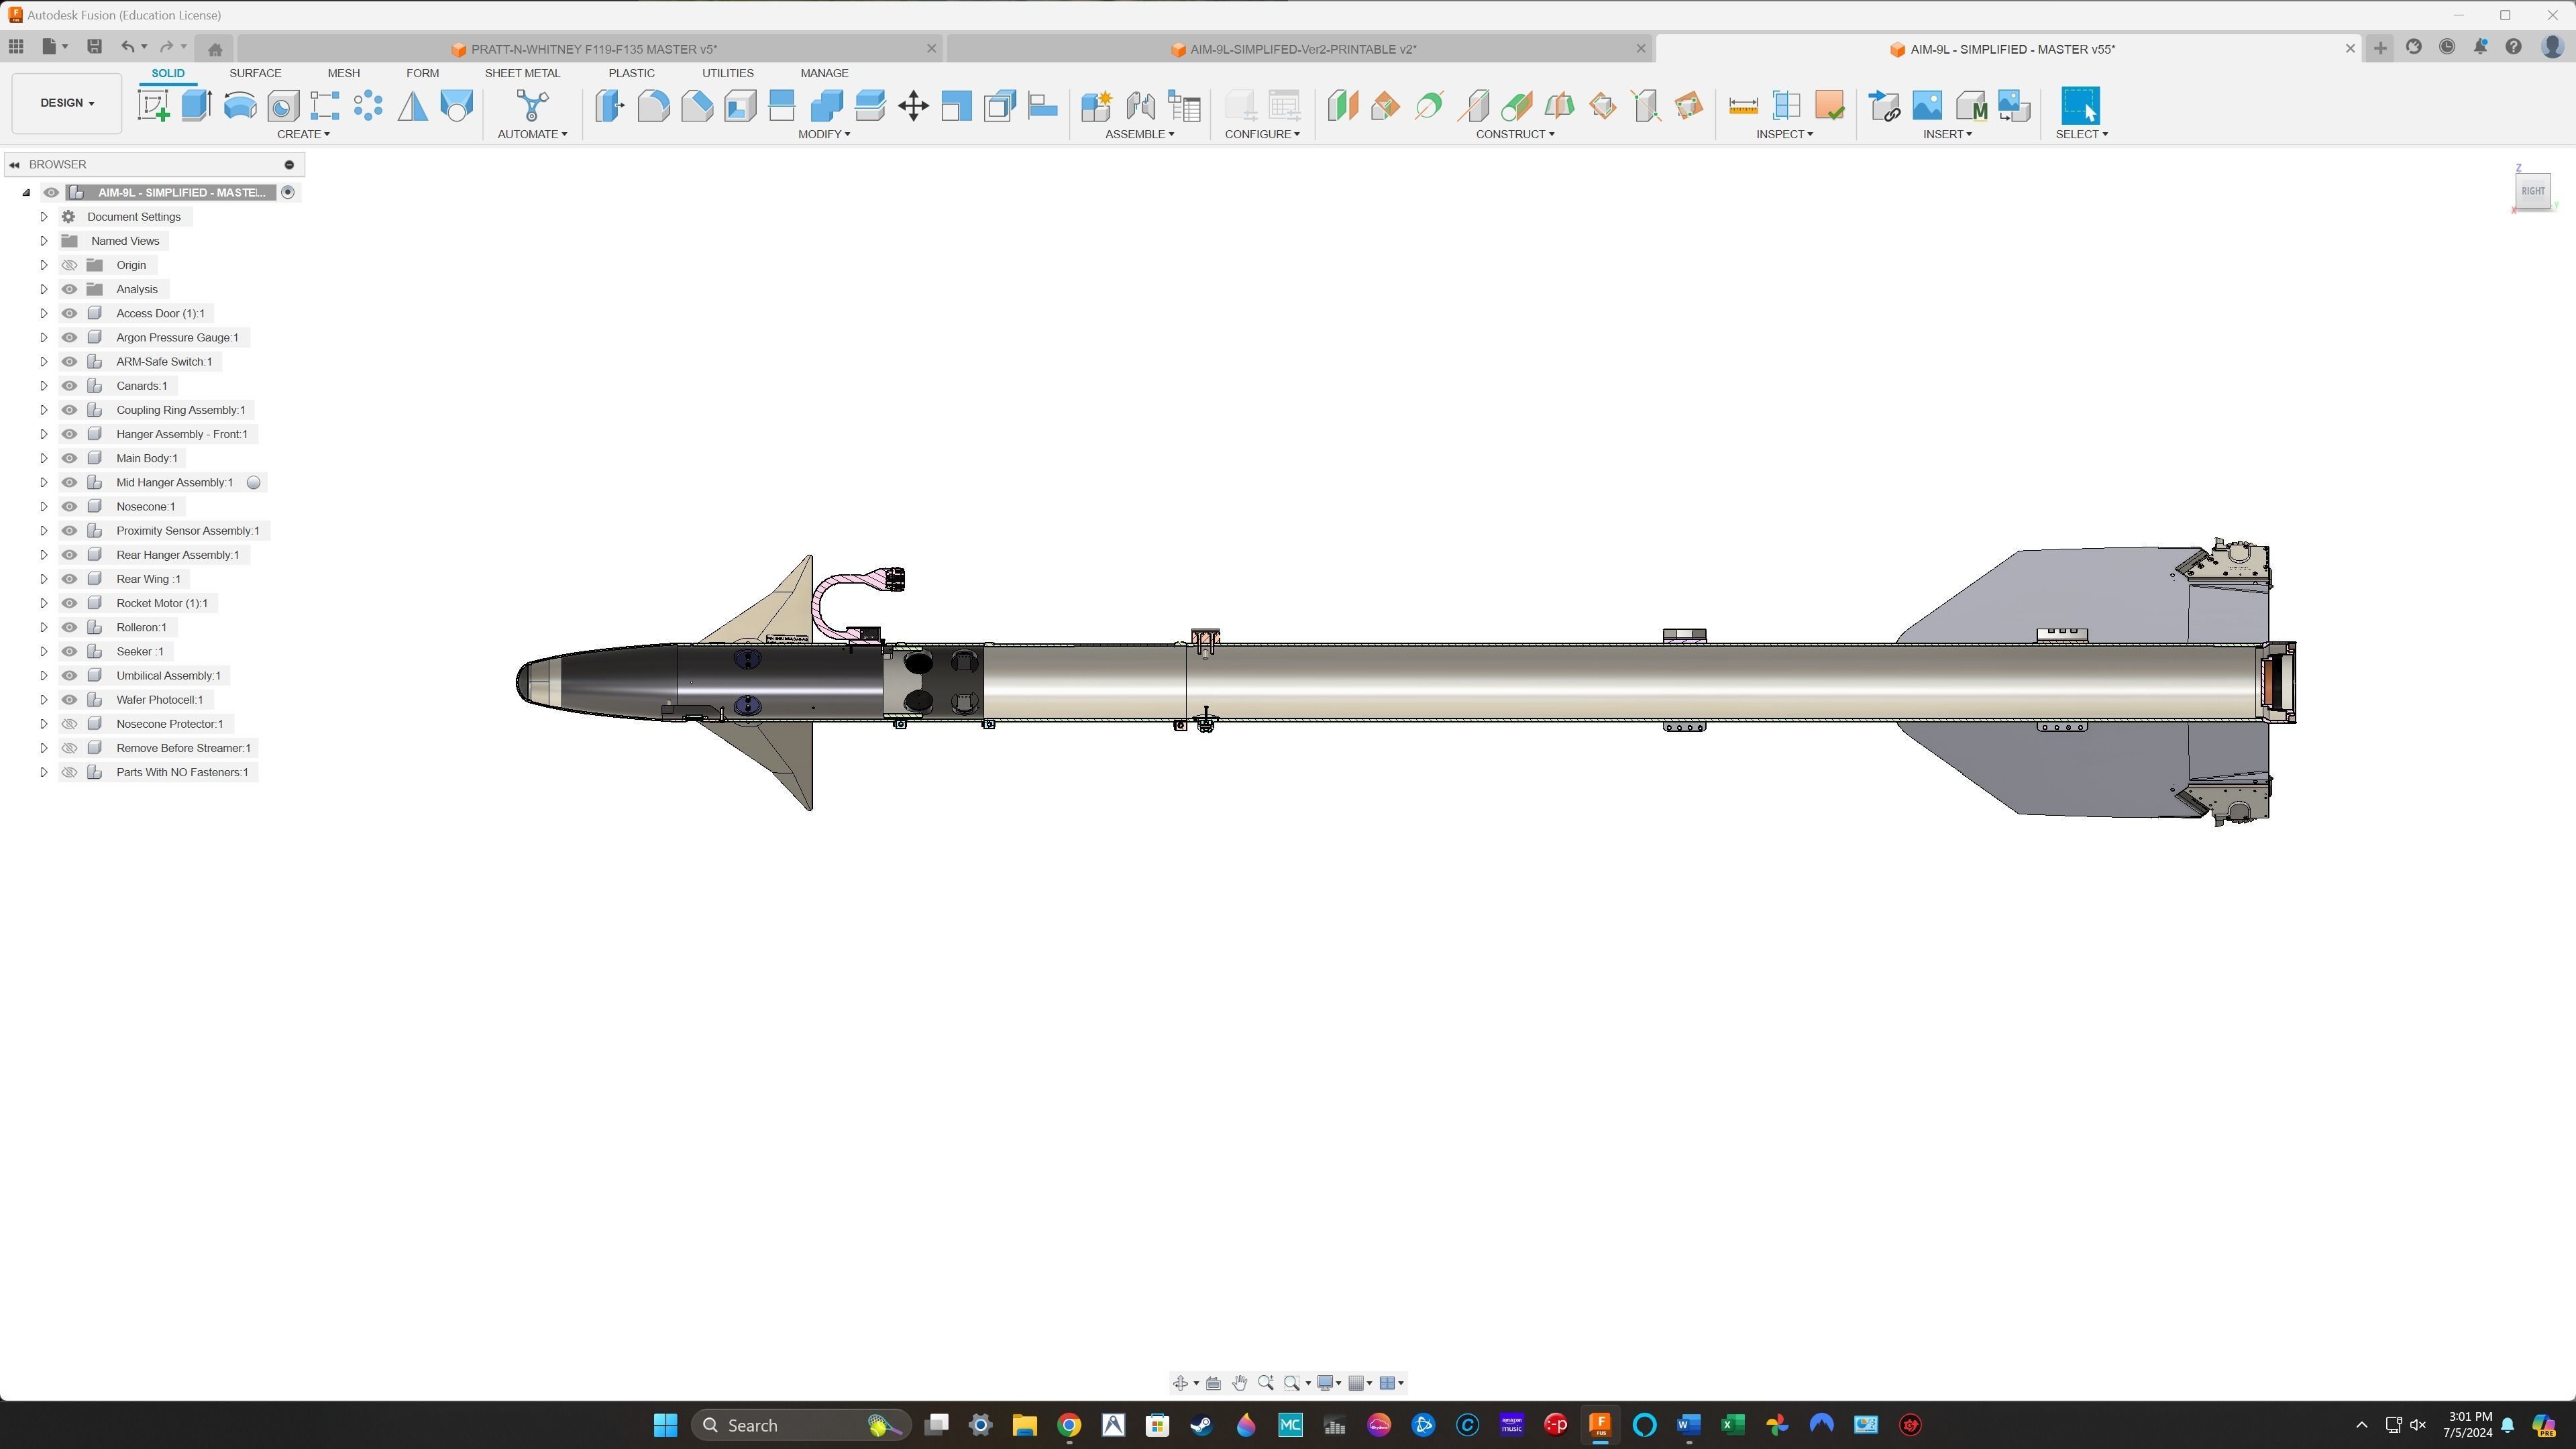2576x1449 pixels.
Task: Click the Move/Copy arrows icon
Action: 913,105
